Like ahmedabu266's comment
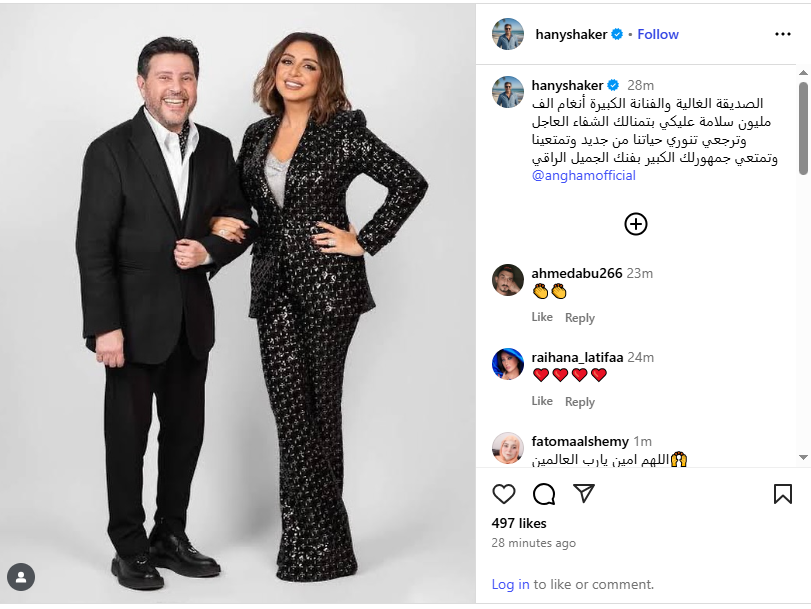811x609 pixels. pyautogui.click(x=542, y=317)
